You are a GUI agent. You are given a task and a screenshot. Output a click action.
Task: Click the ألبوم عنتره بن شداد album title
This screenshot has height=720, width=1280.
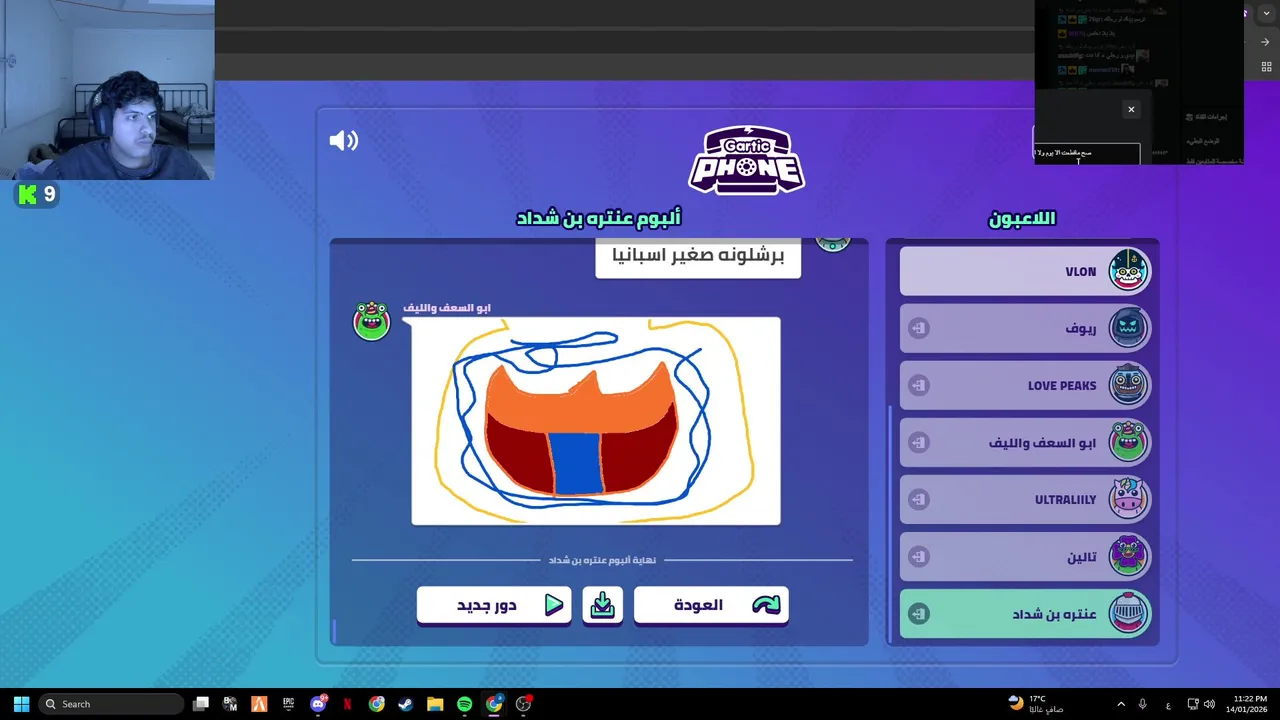[x=598, y=218]
